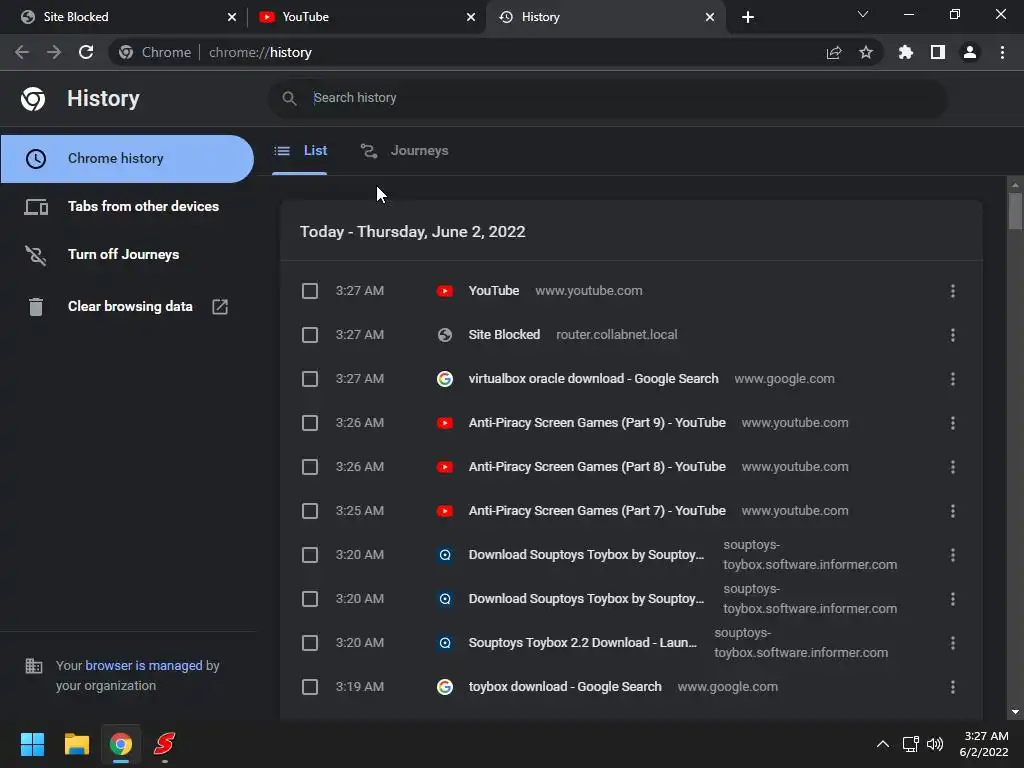The image size is (1024, 768).
Task: Click the history page scrollbar thumb
Action: click(1015, 211)
